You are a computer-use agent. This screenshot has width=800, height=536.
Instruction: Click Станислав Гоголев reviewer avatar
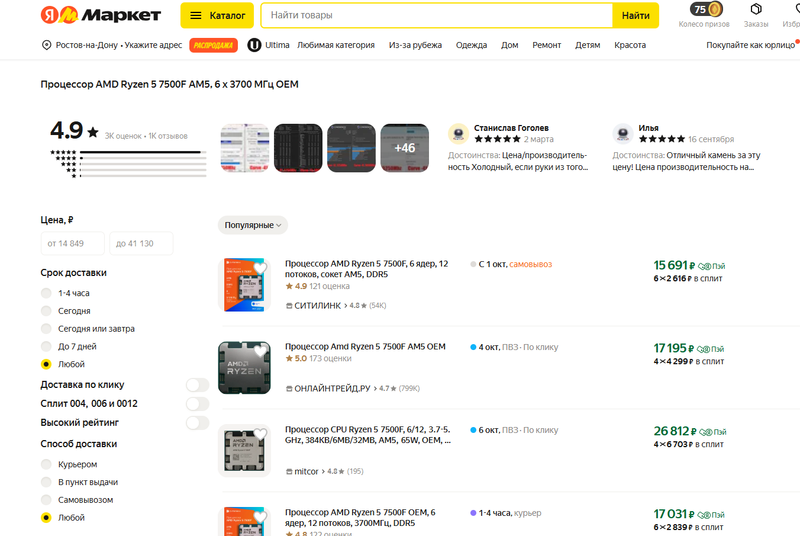coord(458,134)
